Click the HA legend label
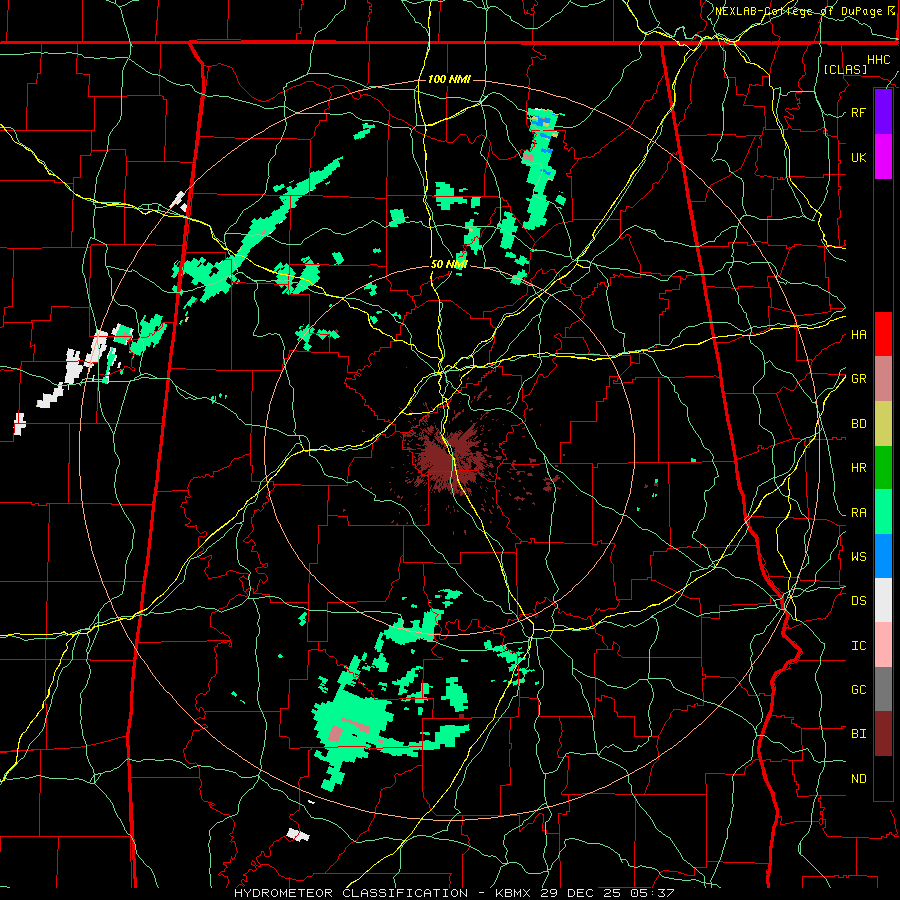Image resolution: width=900 pixels, height=900 pixels. [x=858, y=335]
